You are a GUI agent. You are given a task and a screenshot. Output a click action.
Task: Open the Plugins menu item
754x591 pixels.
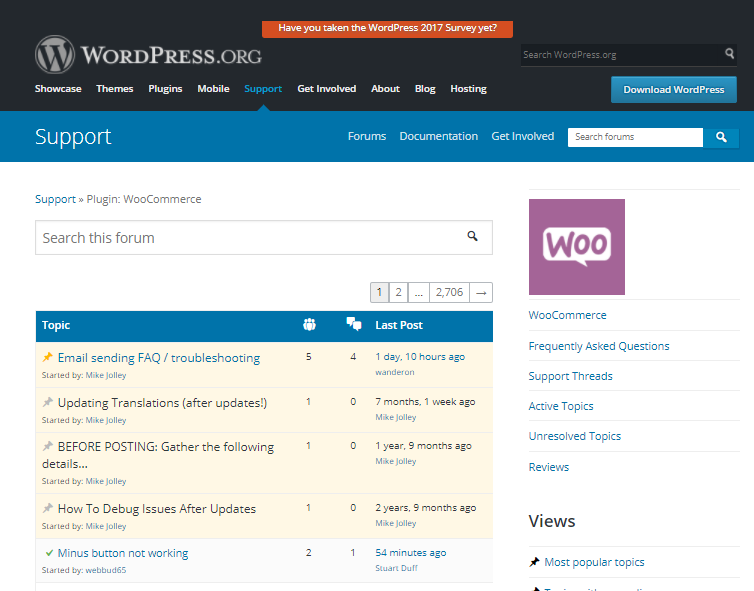(x=165, y=89)
